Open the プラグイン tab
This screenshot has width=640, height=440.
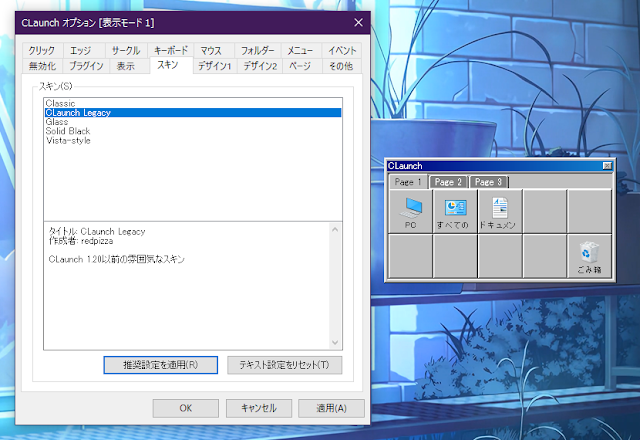(86, 66)
